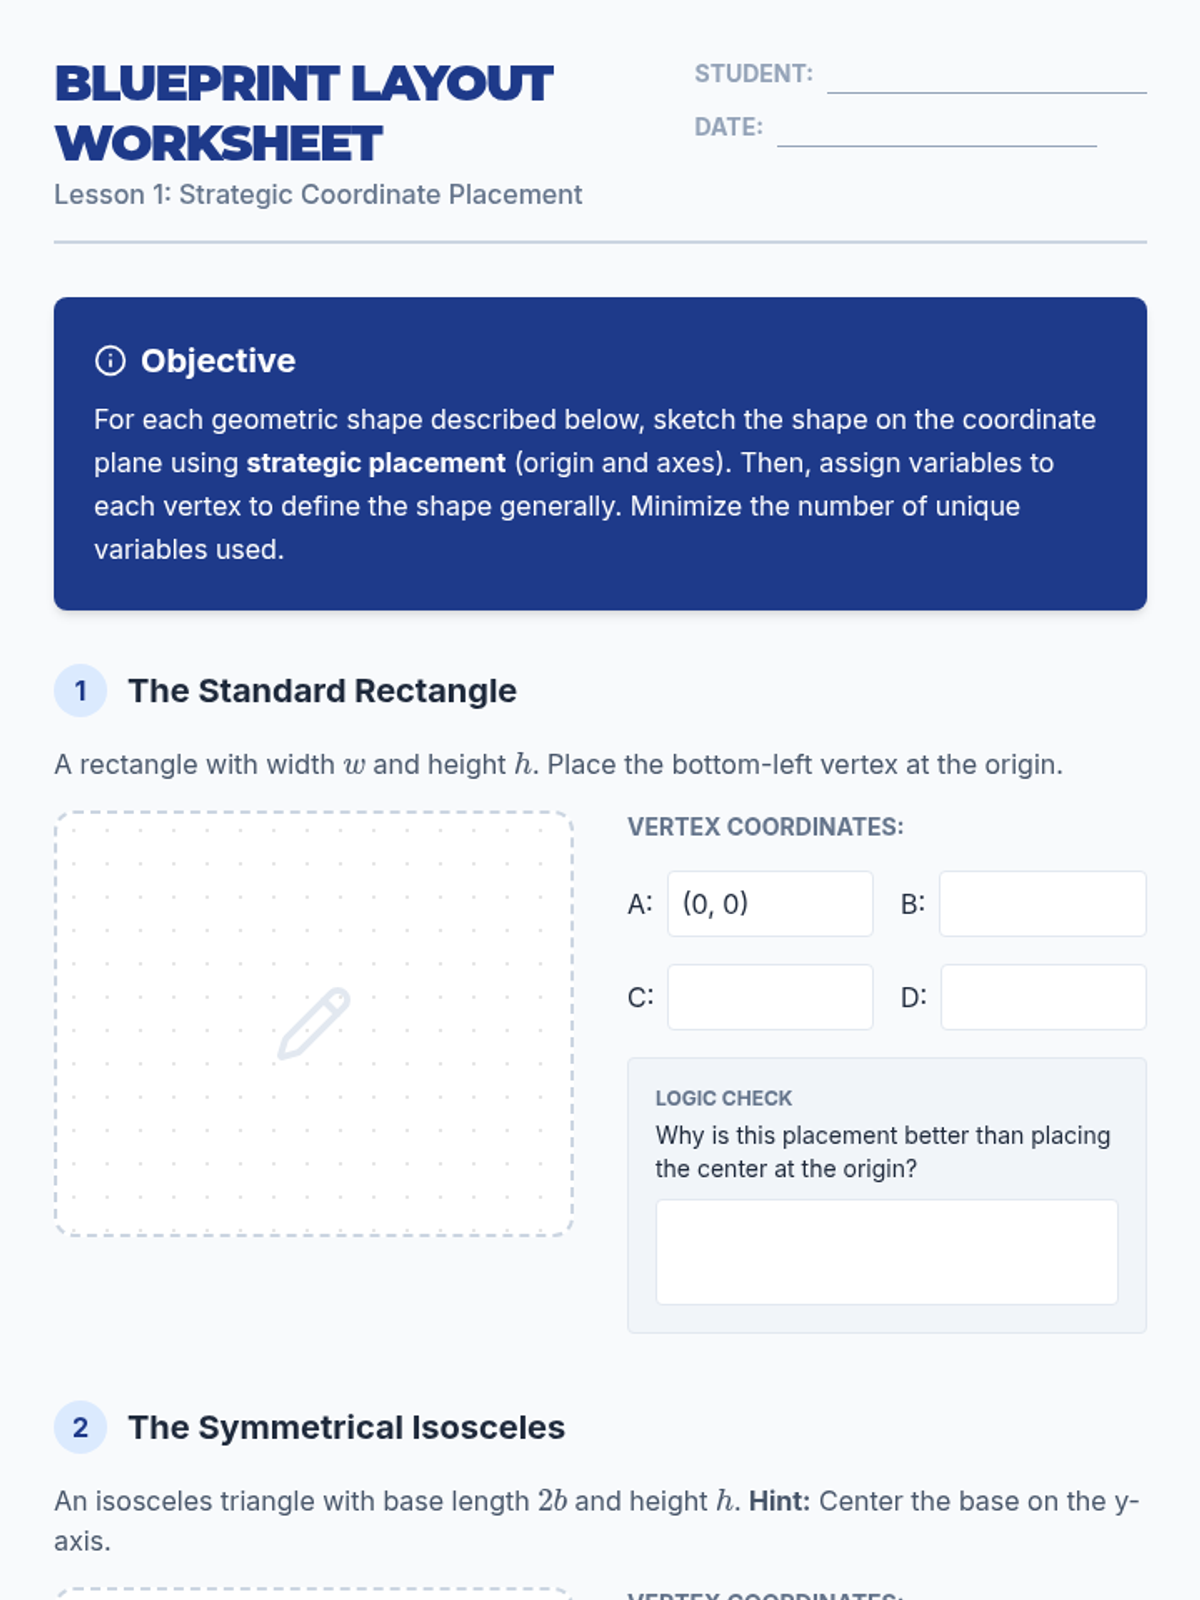Click vertex C coordinate field
Image resolution: width=1200 pixels, height=1600 pixels.
(770, 997)
